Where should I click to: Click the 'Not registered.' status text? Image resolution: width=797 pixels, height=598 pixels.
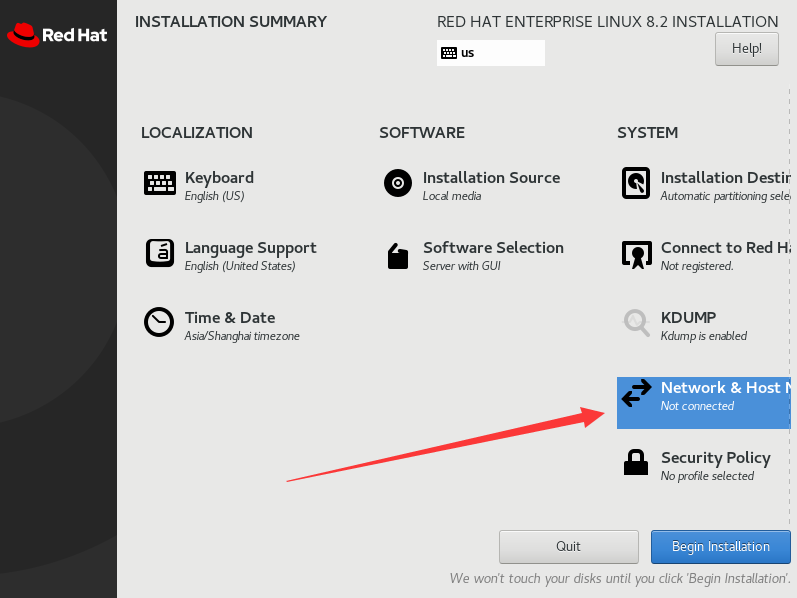click(697, 266)
